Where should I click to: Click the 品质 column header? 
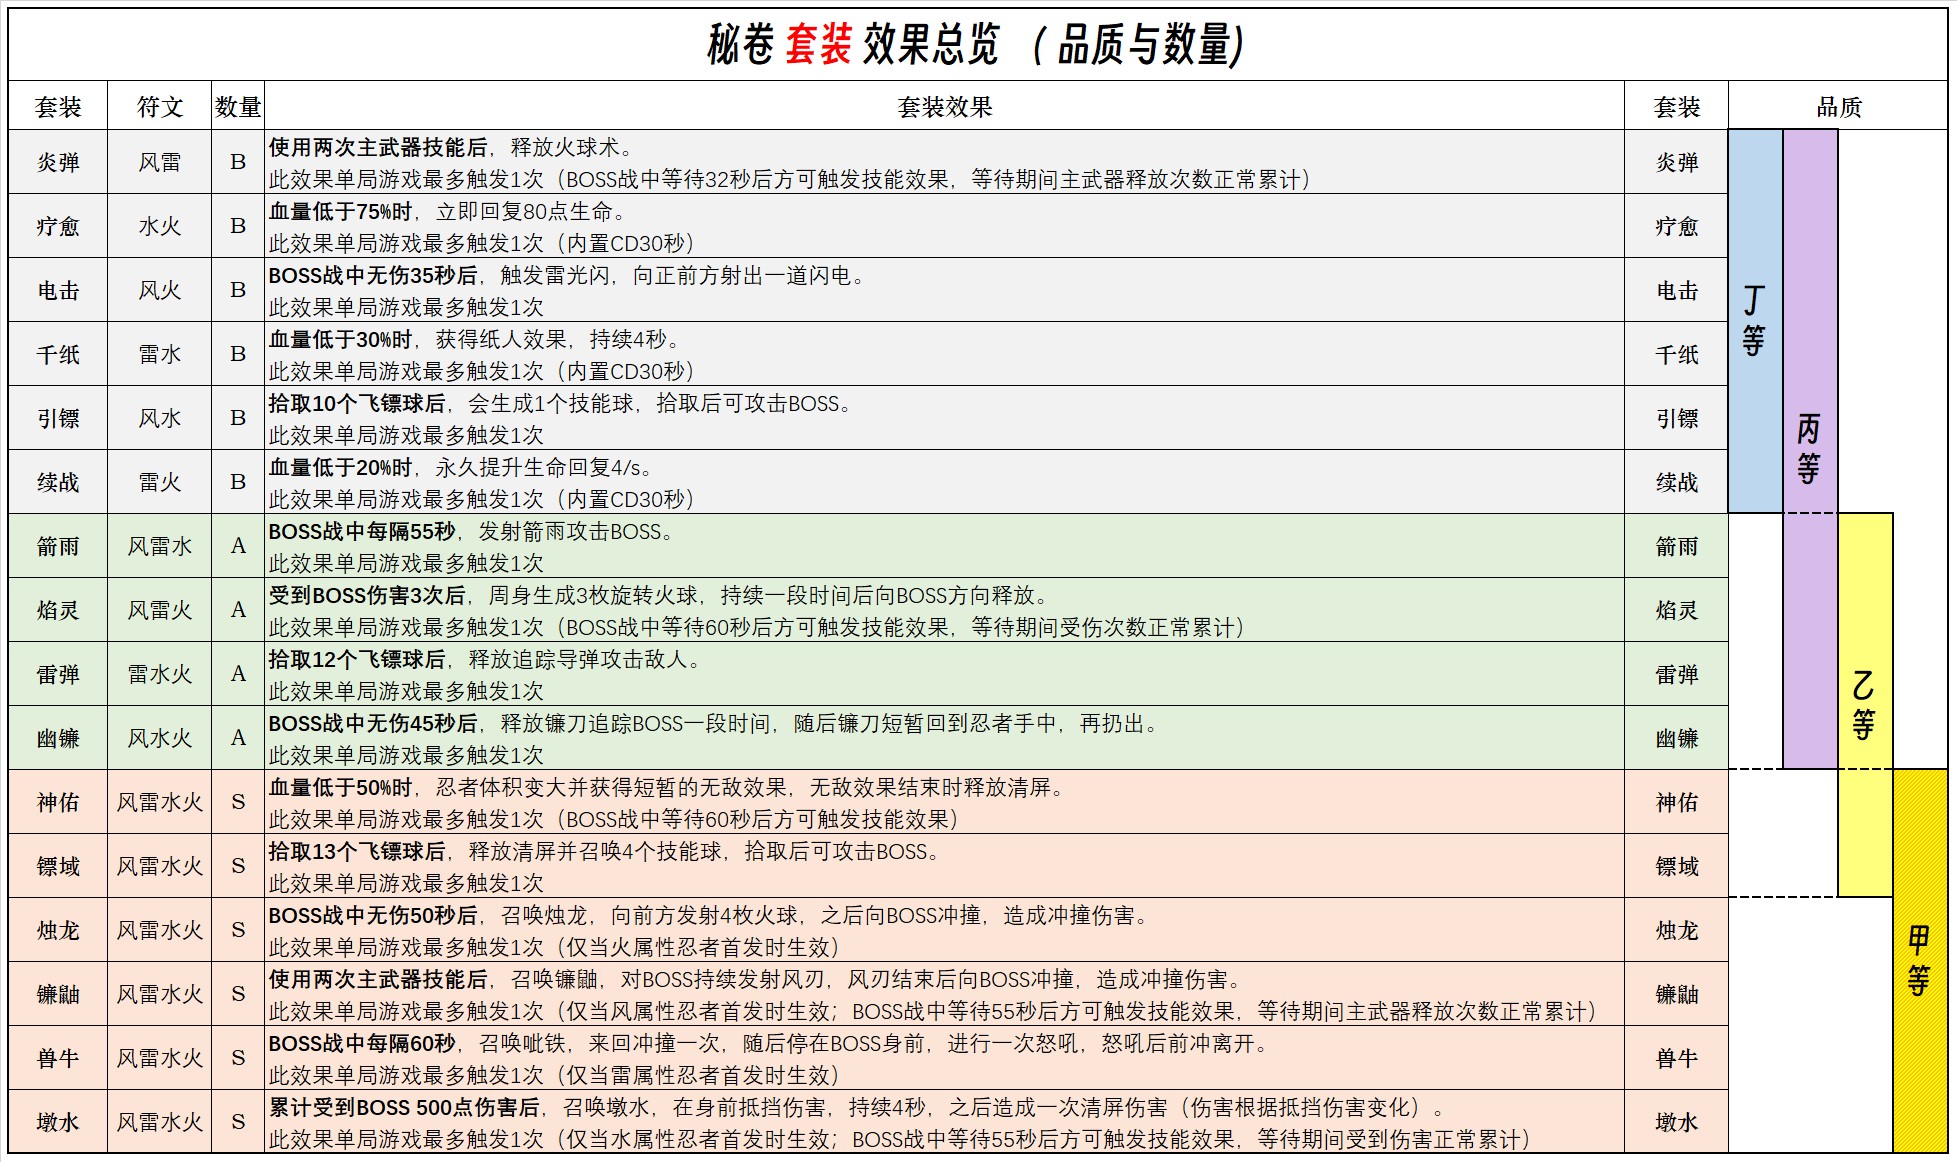point(1838,106)
